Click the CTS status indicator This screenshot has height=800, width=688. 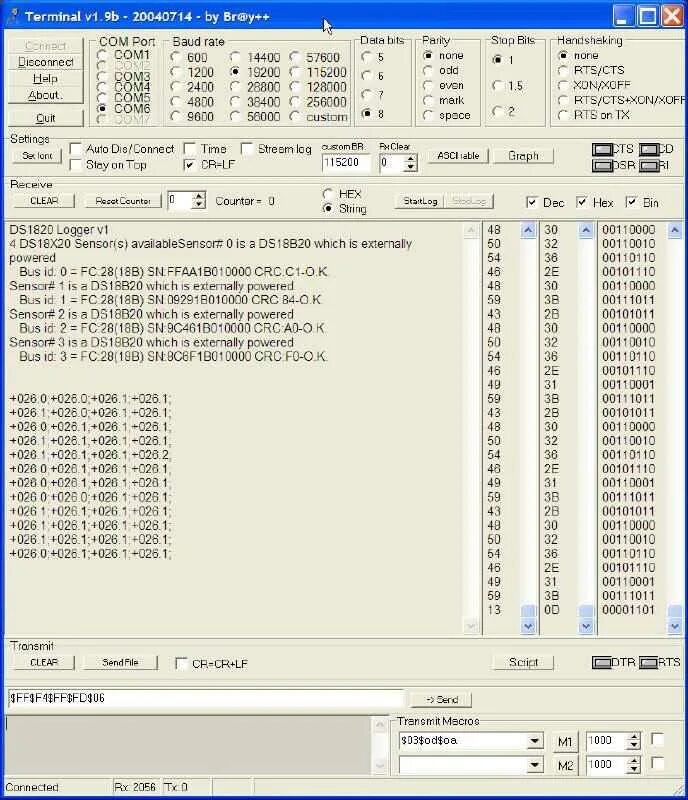pyautogui.click(x=602, y=149)
